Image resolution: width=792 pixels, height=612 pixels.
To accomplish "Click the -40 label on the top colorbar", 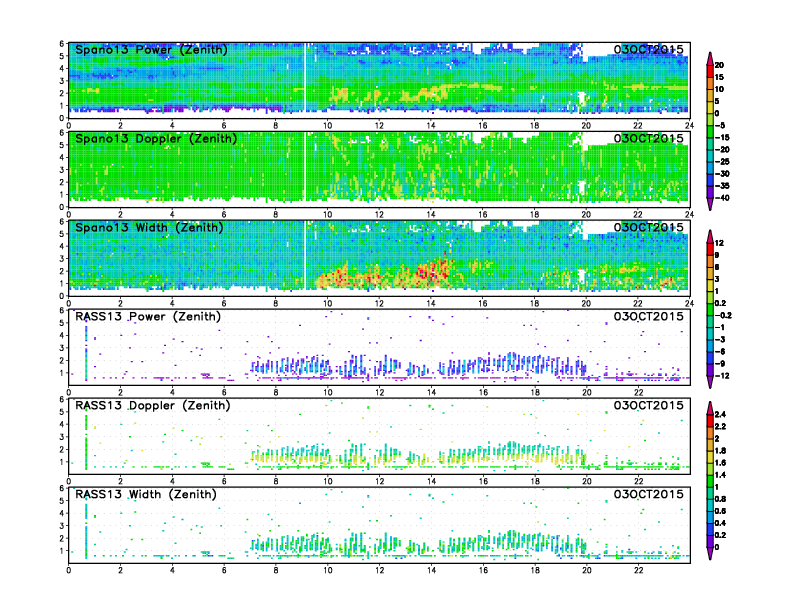I will coord(722,198).
